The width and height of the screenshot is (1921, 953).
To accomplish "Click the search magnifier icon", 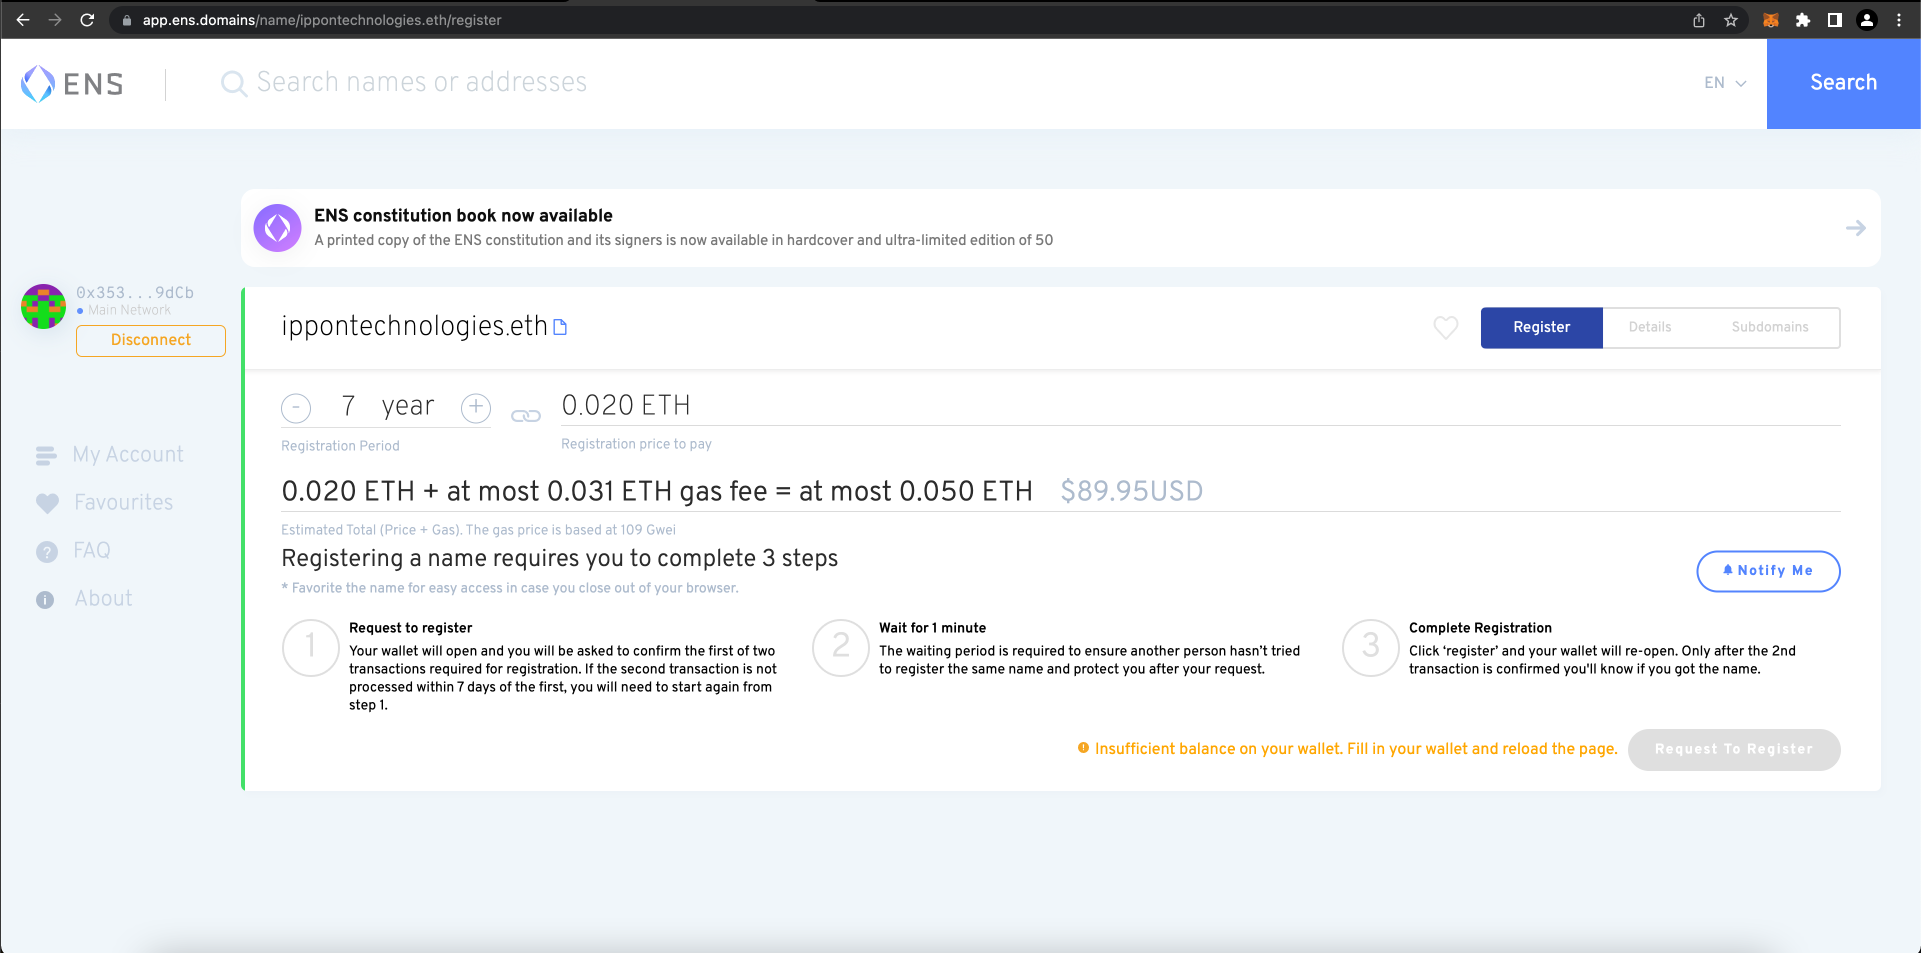I will [233, 83].
